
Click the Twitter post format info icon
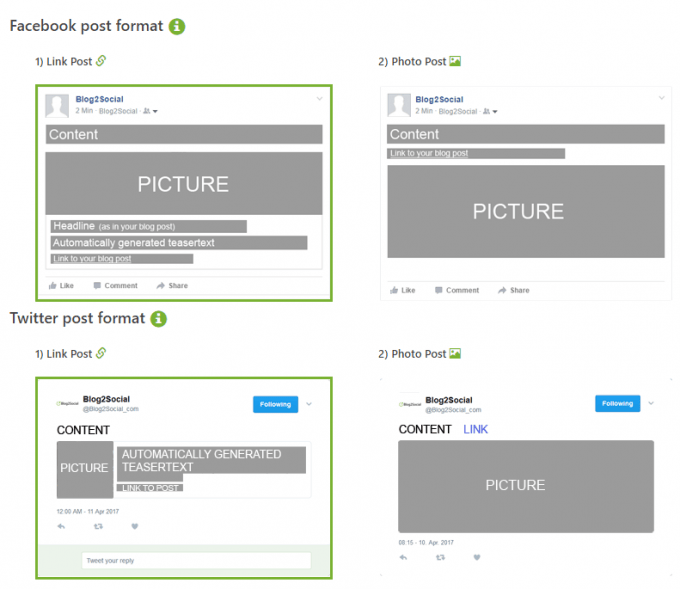click(x=158, y=319)
